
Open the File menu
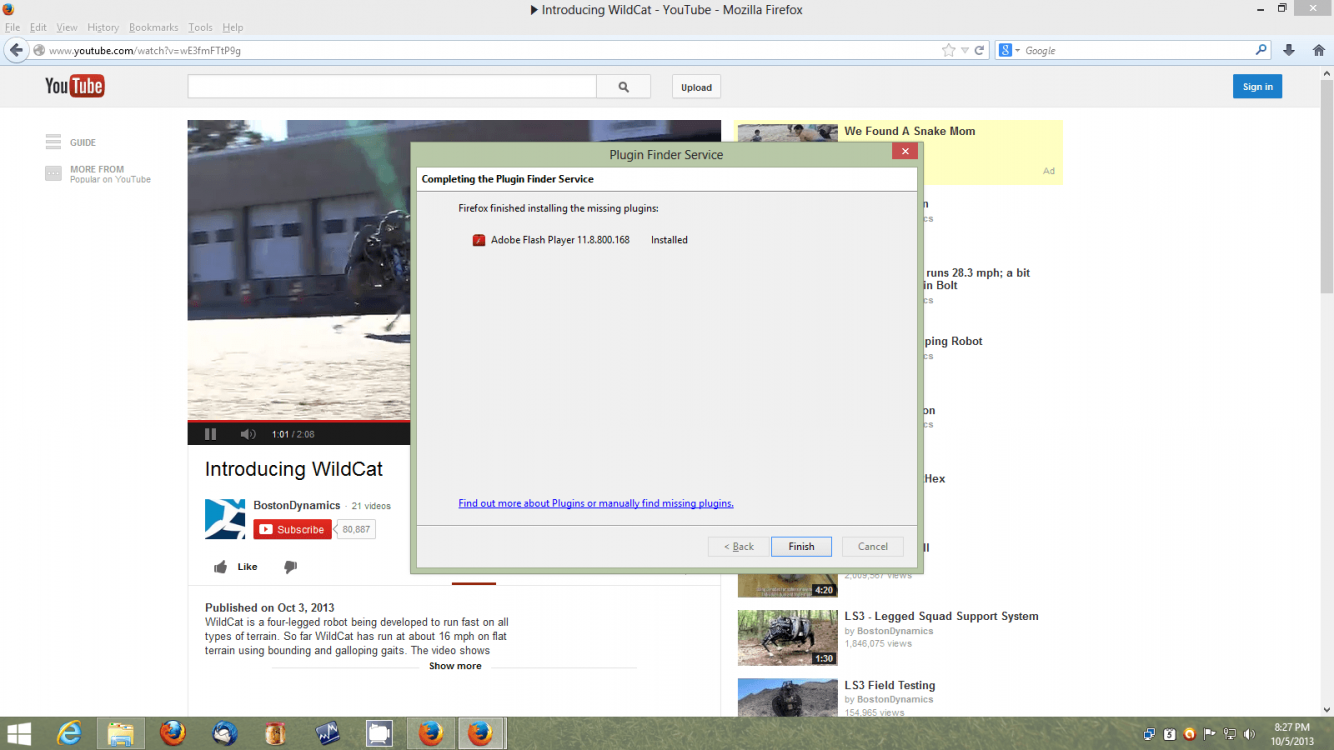12,27
